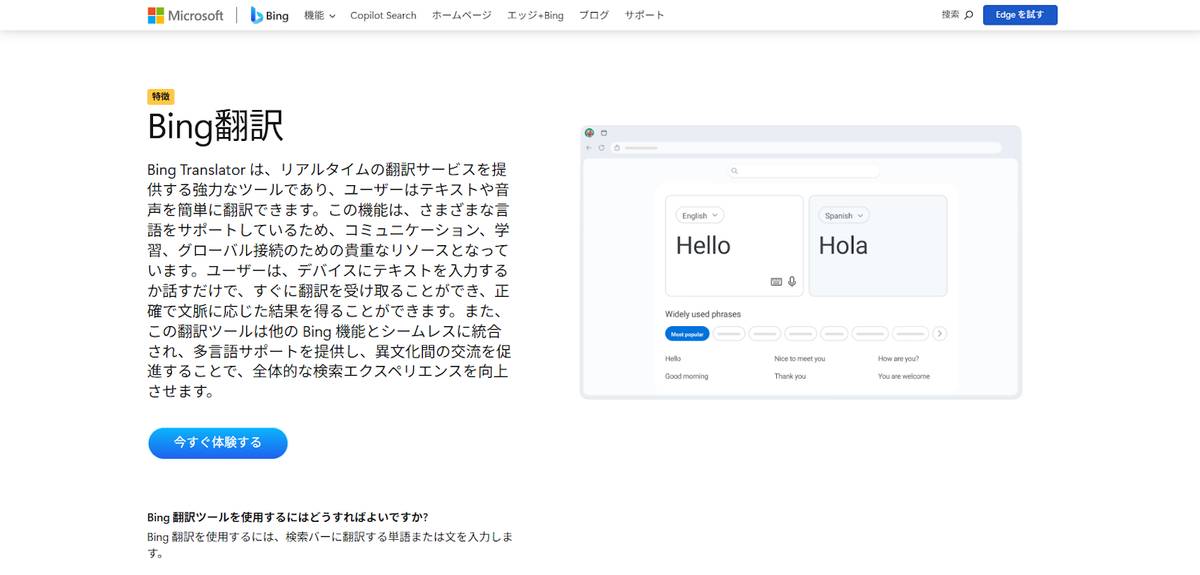
Task: Open the English language dropdown
Action: point(699,215)
